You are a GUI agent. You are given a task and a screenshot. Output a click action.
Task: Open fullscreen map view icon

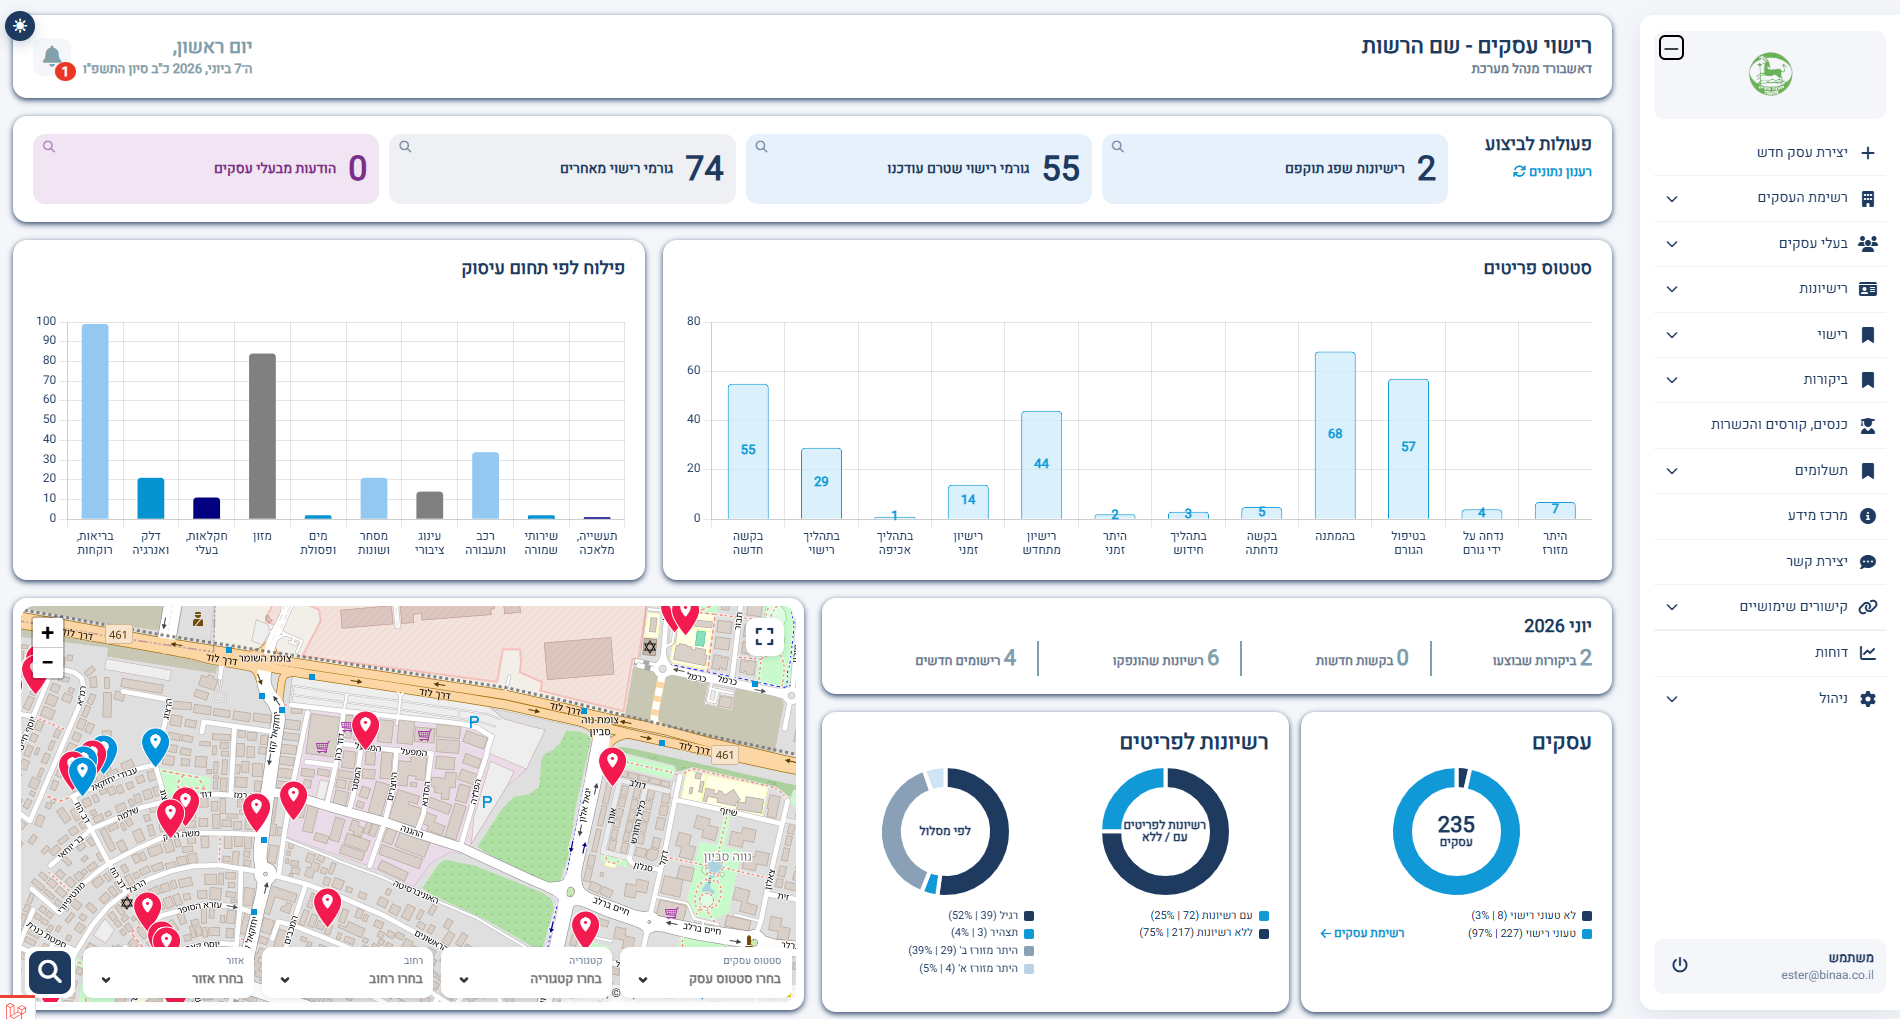click(765, 637)
